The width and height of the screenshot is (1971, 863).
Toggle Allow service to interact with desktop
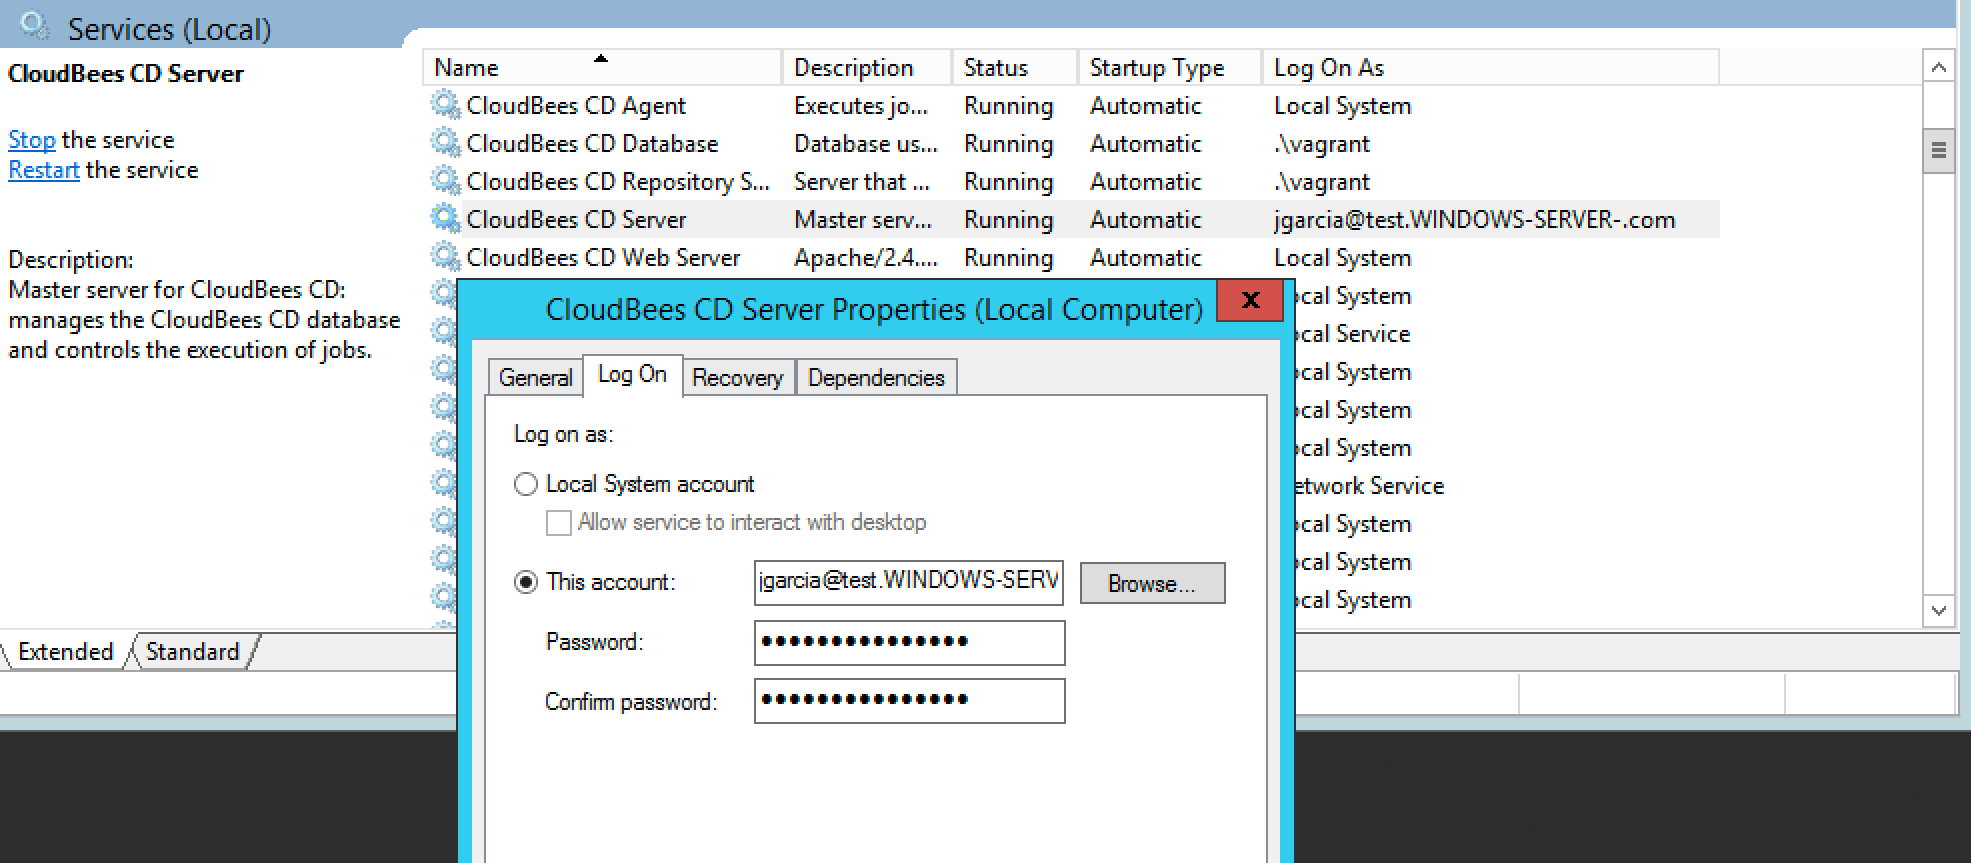pos(559,523)
